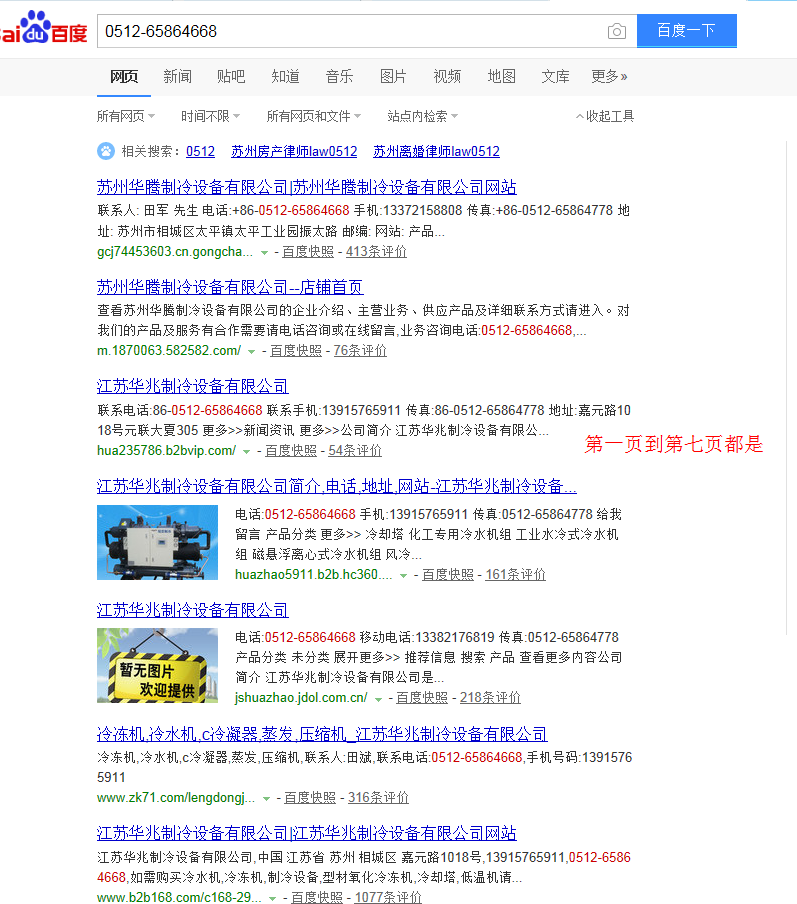797x904 pixels.
Task: Click the URL www.zk71.com/lengdongj...
Action: click(x=176, y=798)
